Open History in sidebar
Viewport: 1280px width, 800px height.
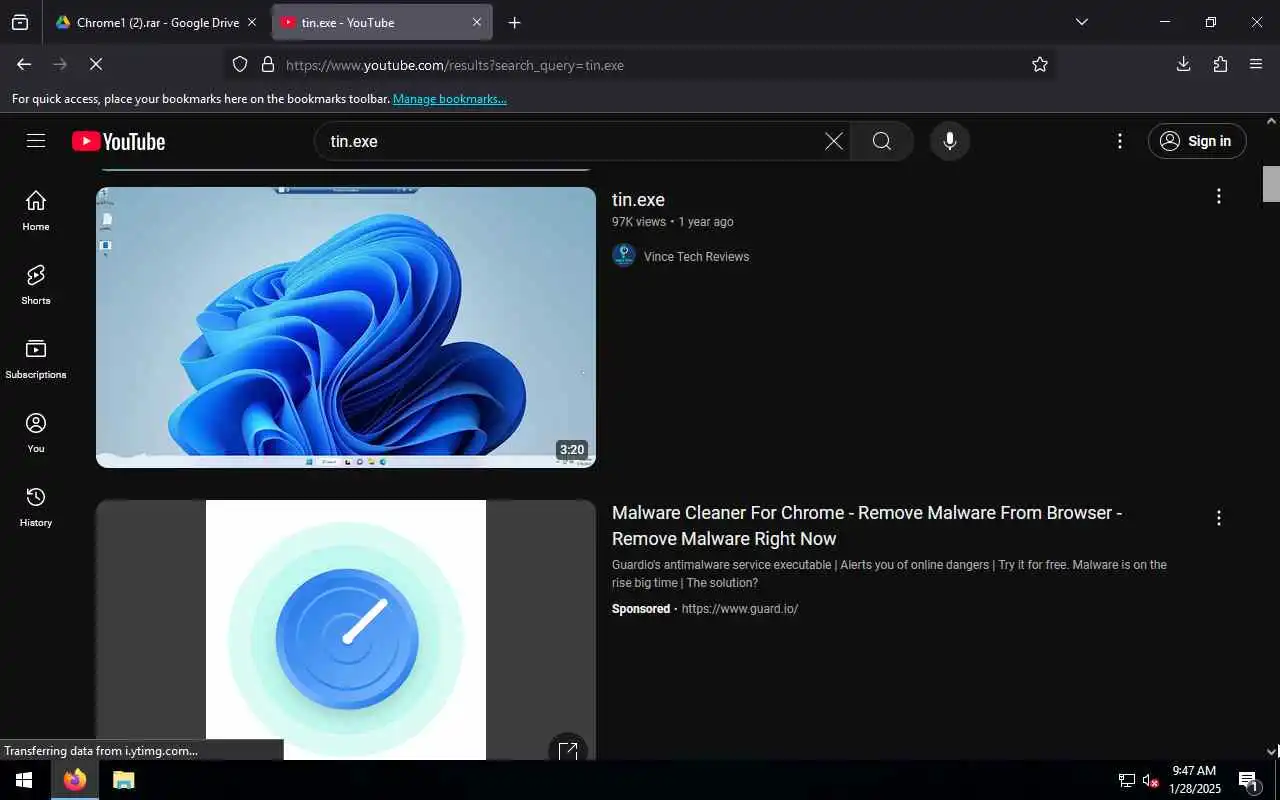click(36, 506)
